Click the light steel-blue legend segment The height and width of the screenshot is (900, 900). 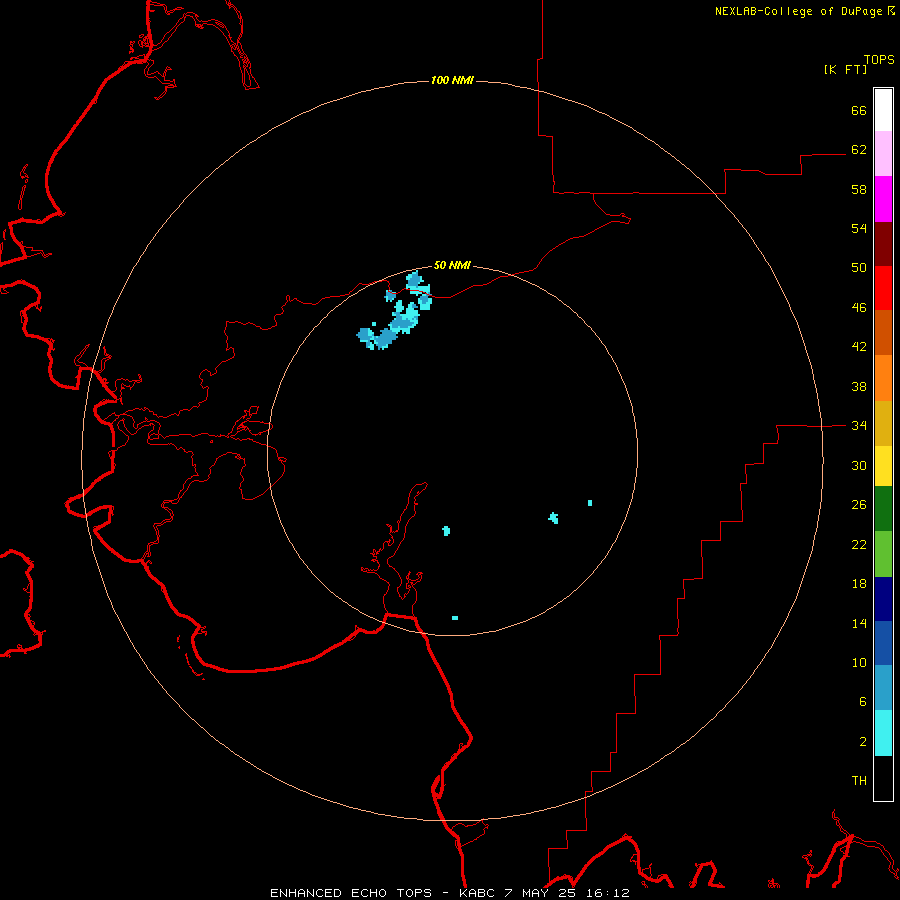[883, 688]
